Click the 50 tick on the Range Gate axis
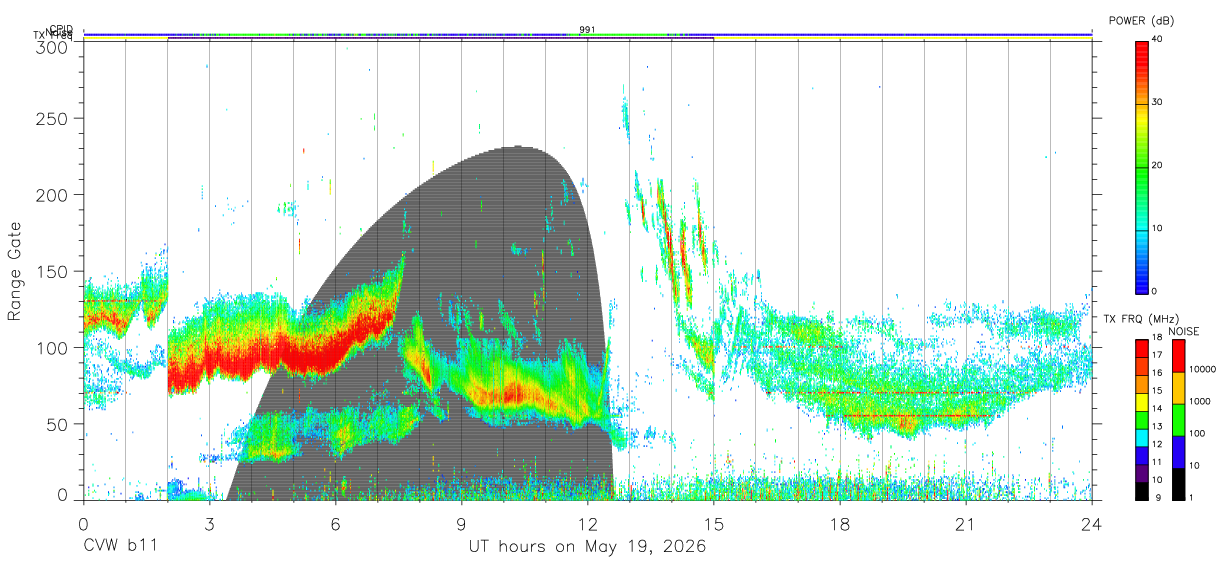 (x=58, y=424)
